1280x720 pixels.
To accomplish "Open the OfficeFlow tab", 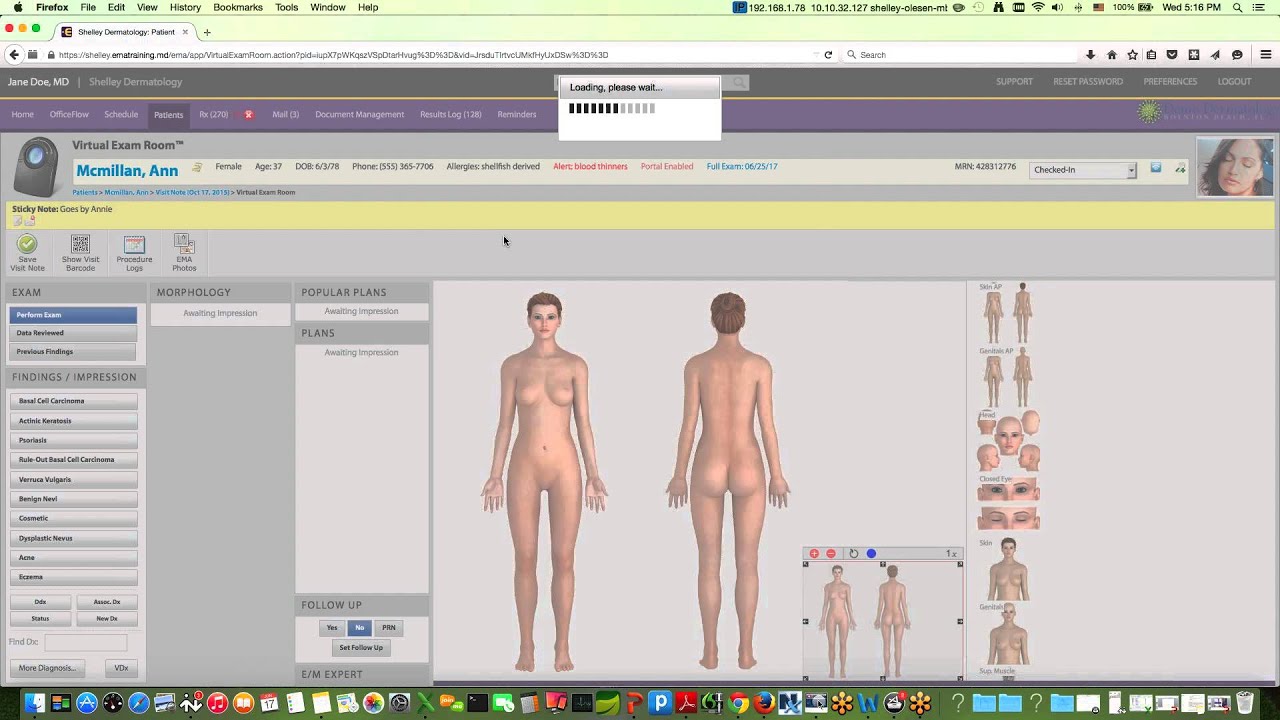I will [x=69, y=114].
